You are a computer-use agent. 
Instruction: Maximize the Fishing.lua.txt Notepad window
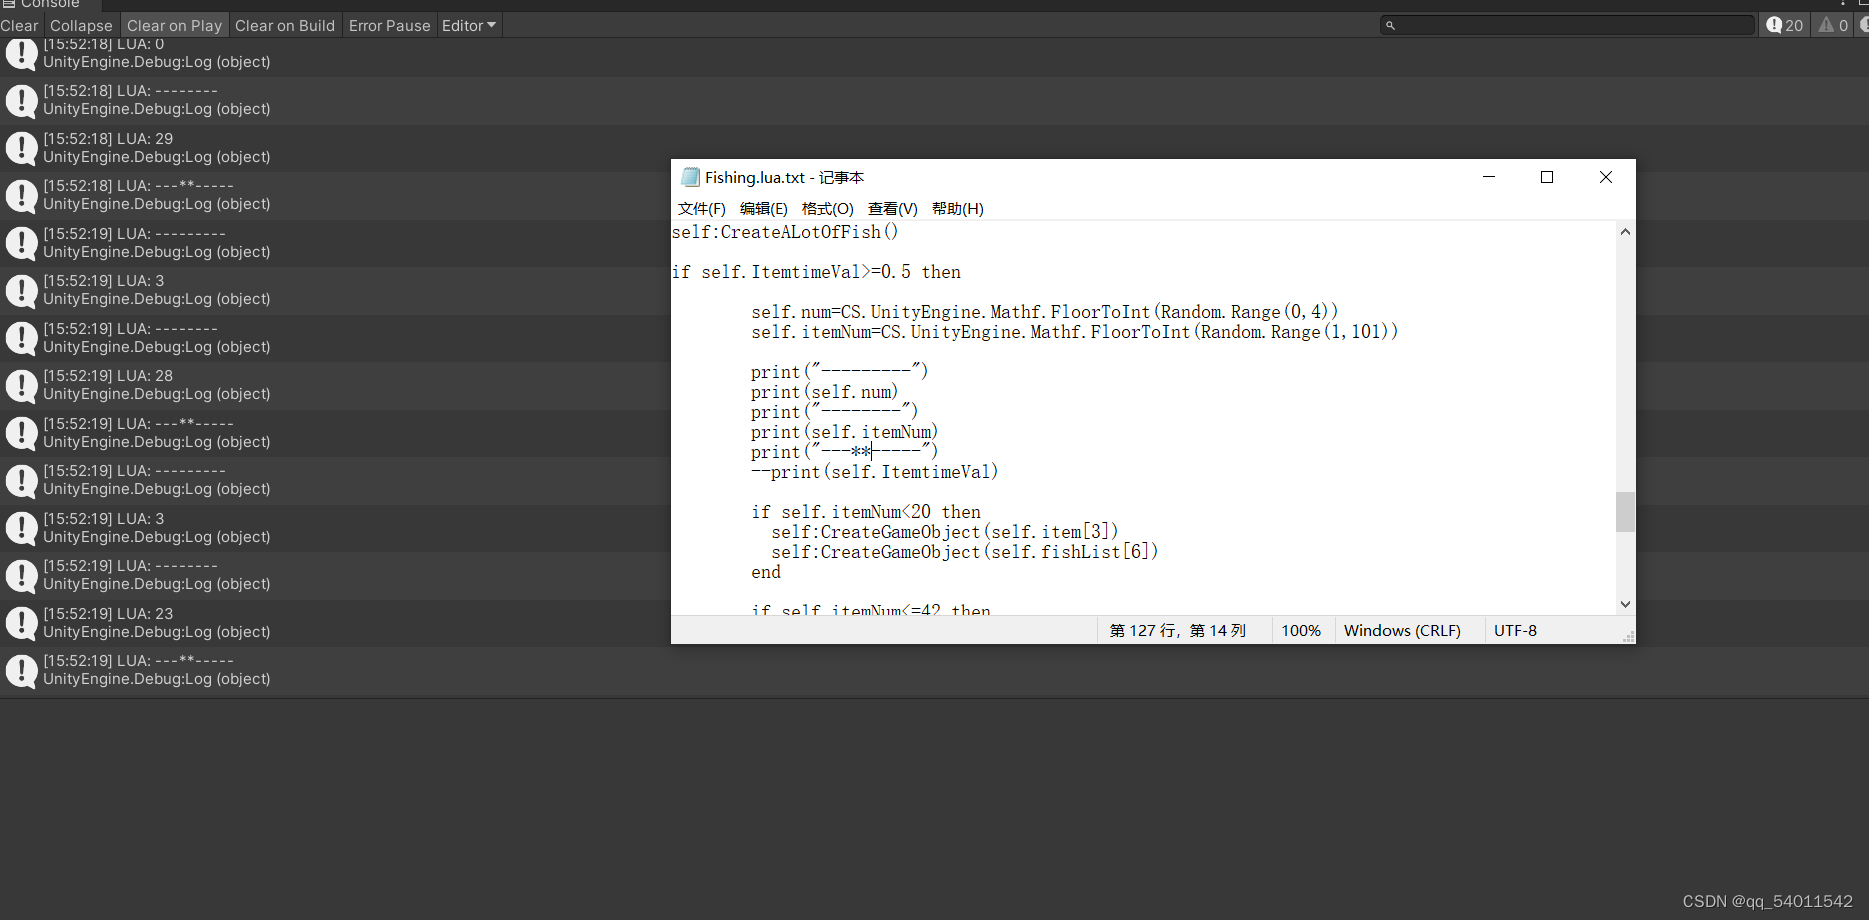(1547, 177)
